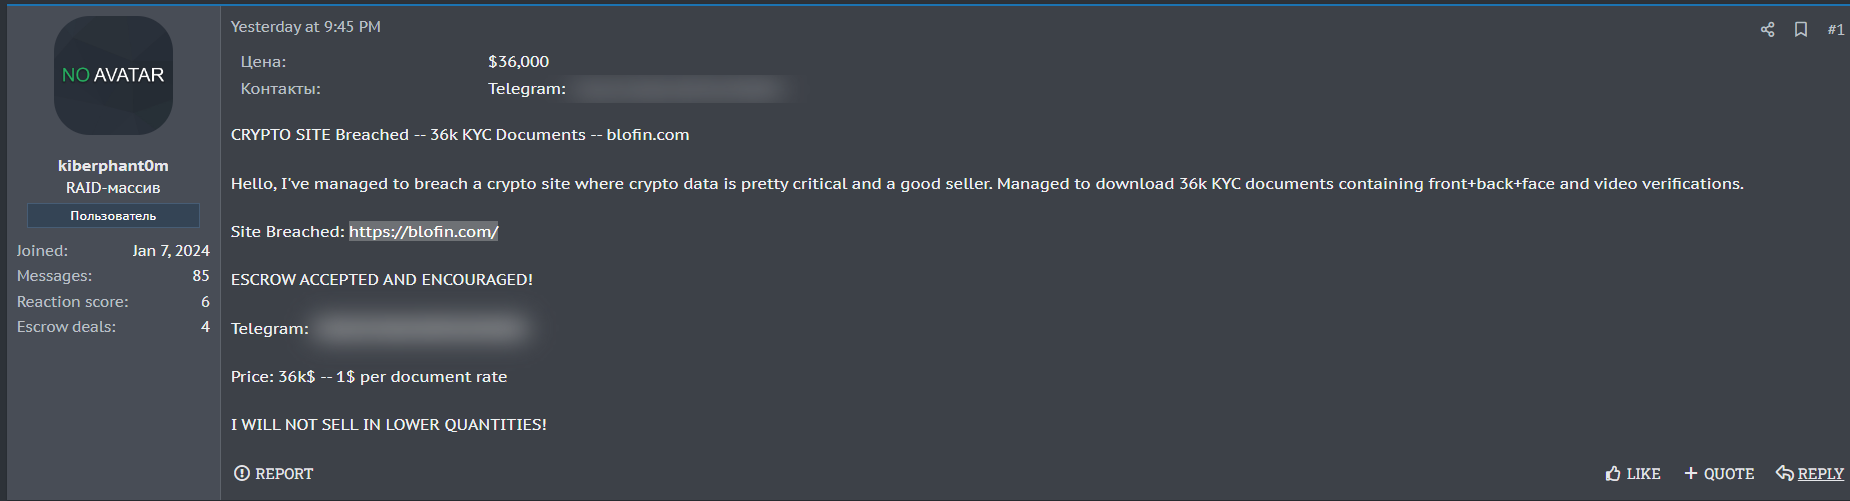Click the escrow deals count 4
This screenshot has width=1850, height=501.
point(205,327)
